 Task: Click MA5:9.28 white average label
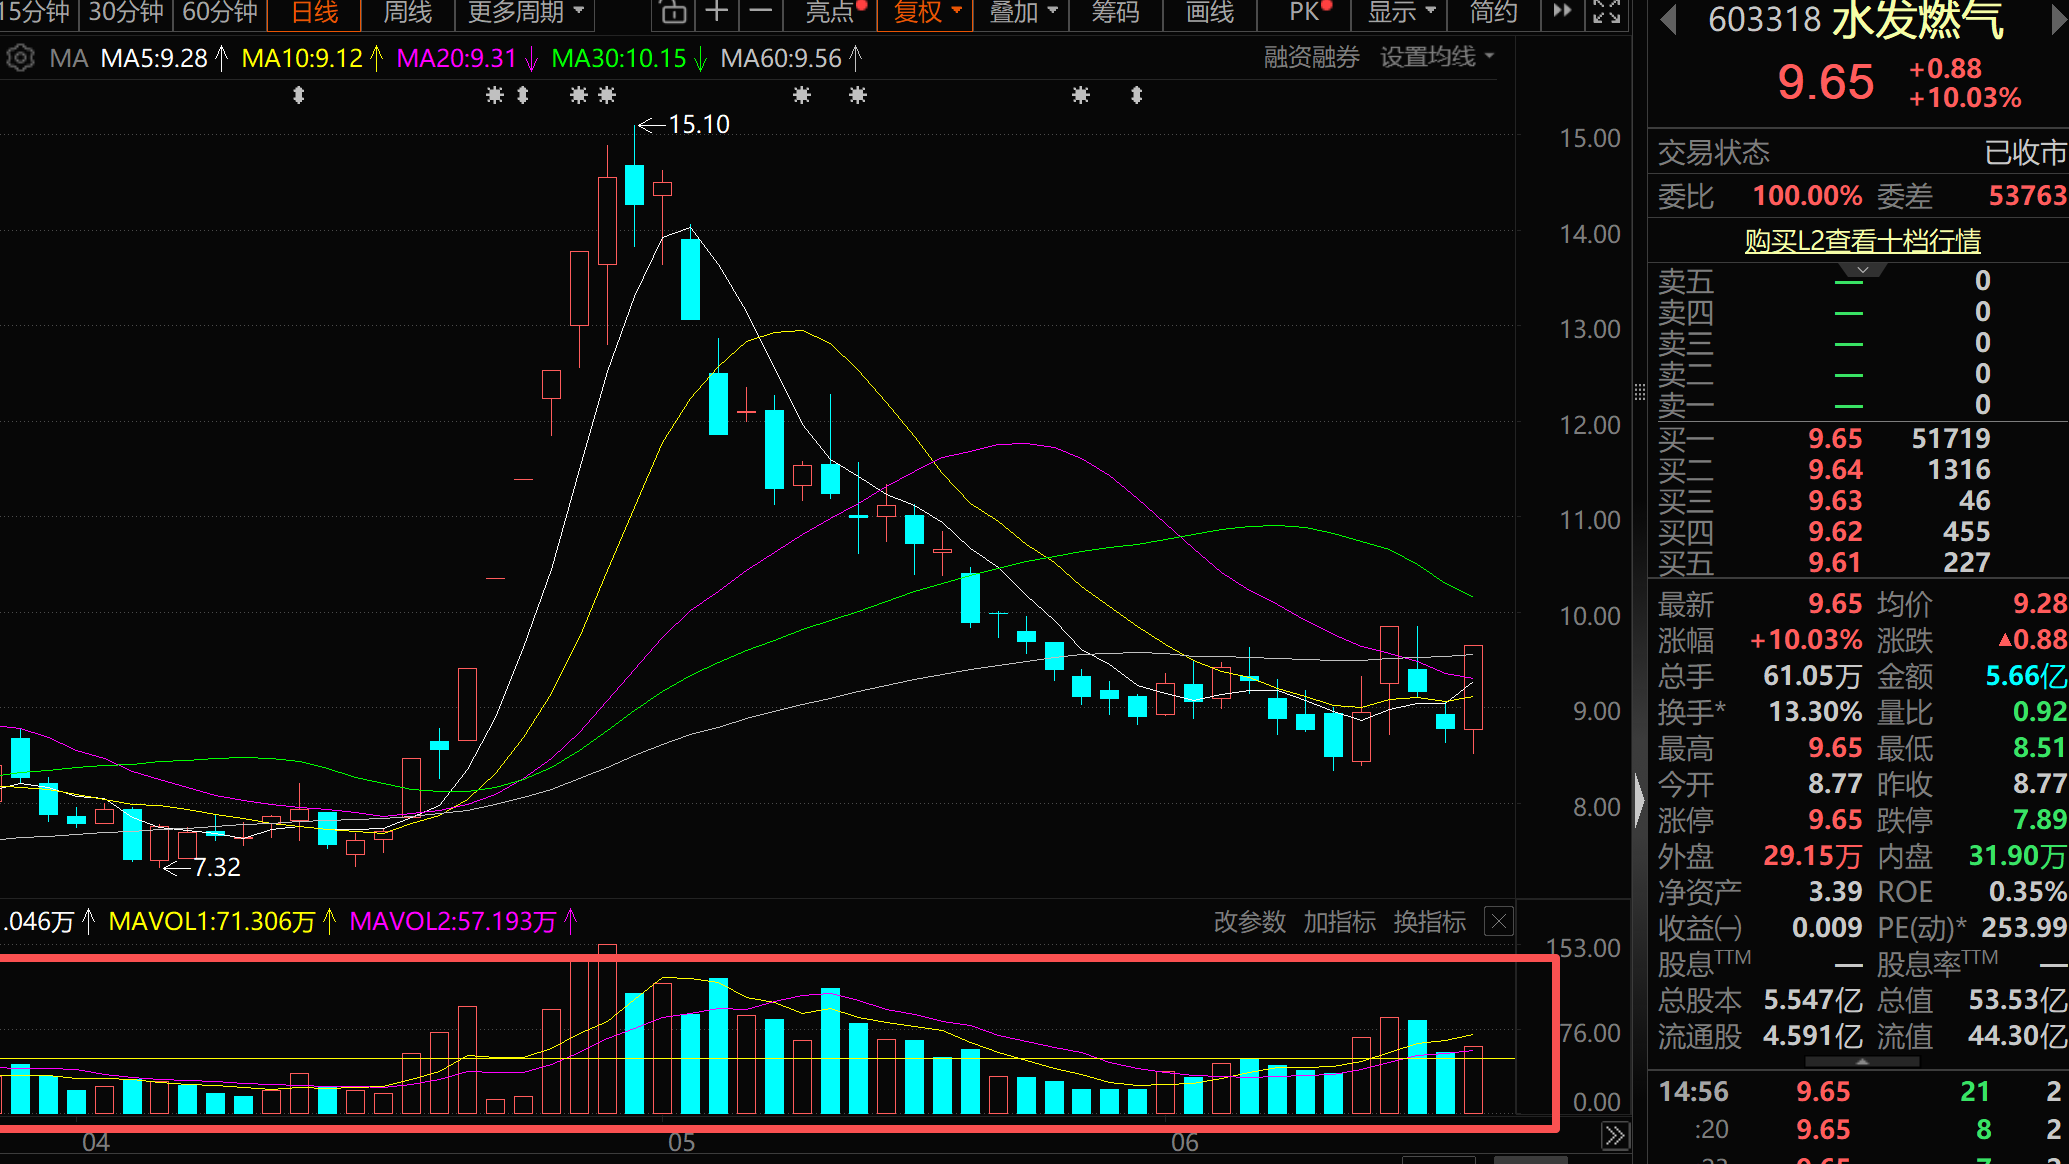tap(154, 59)
